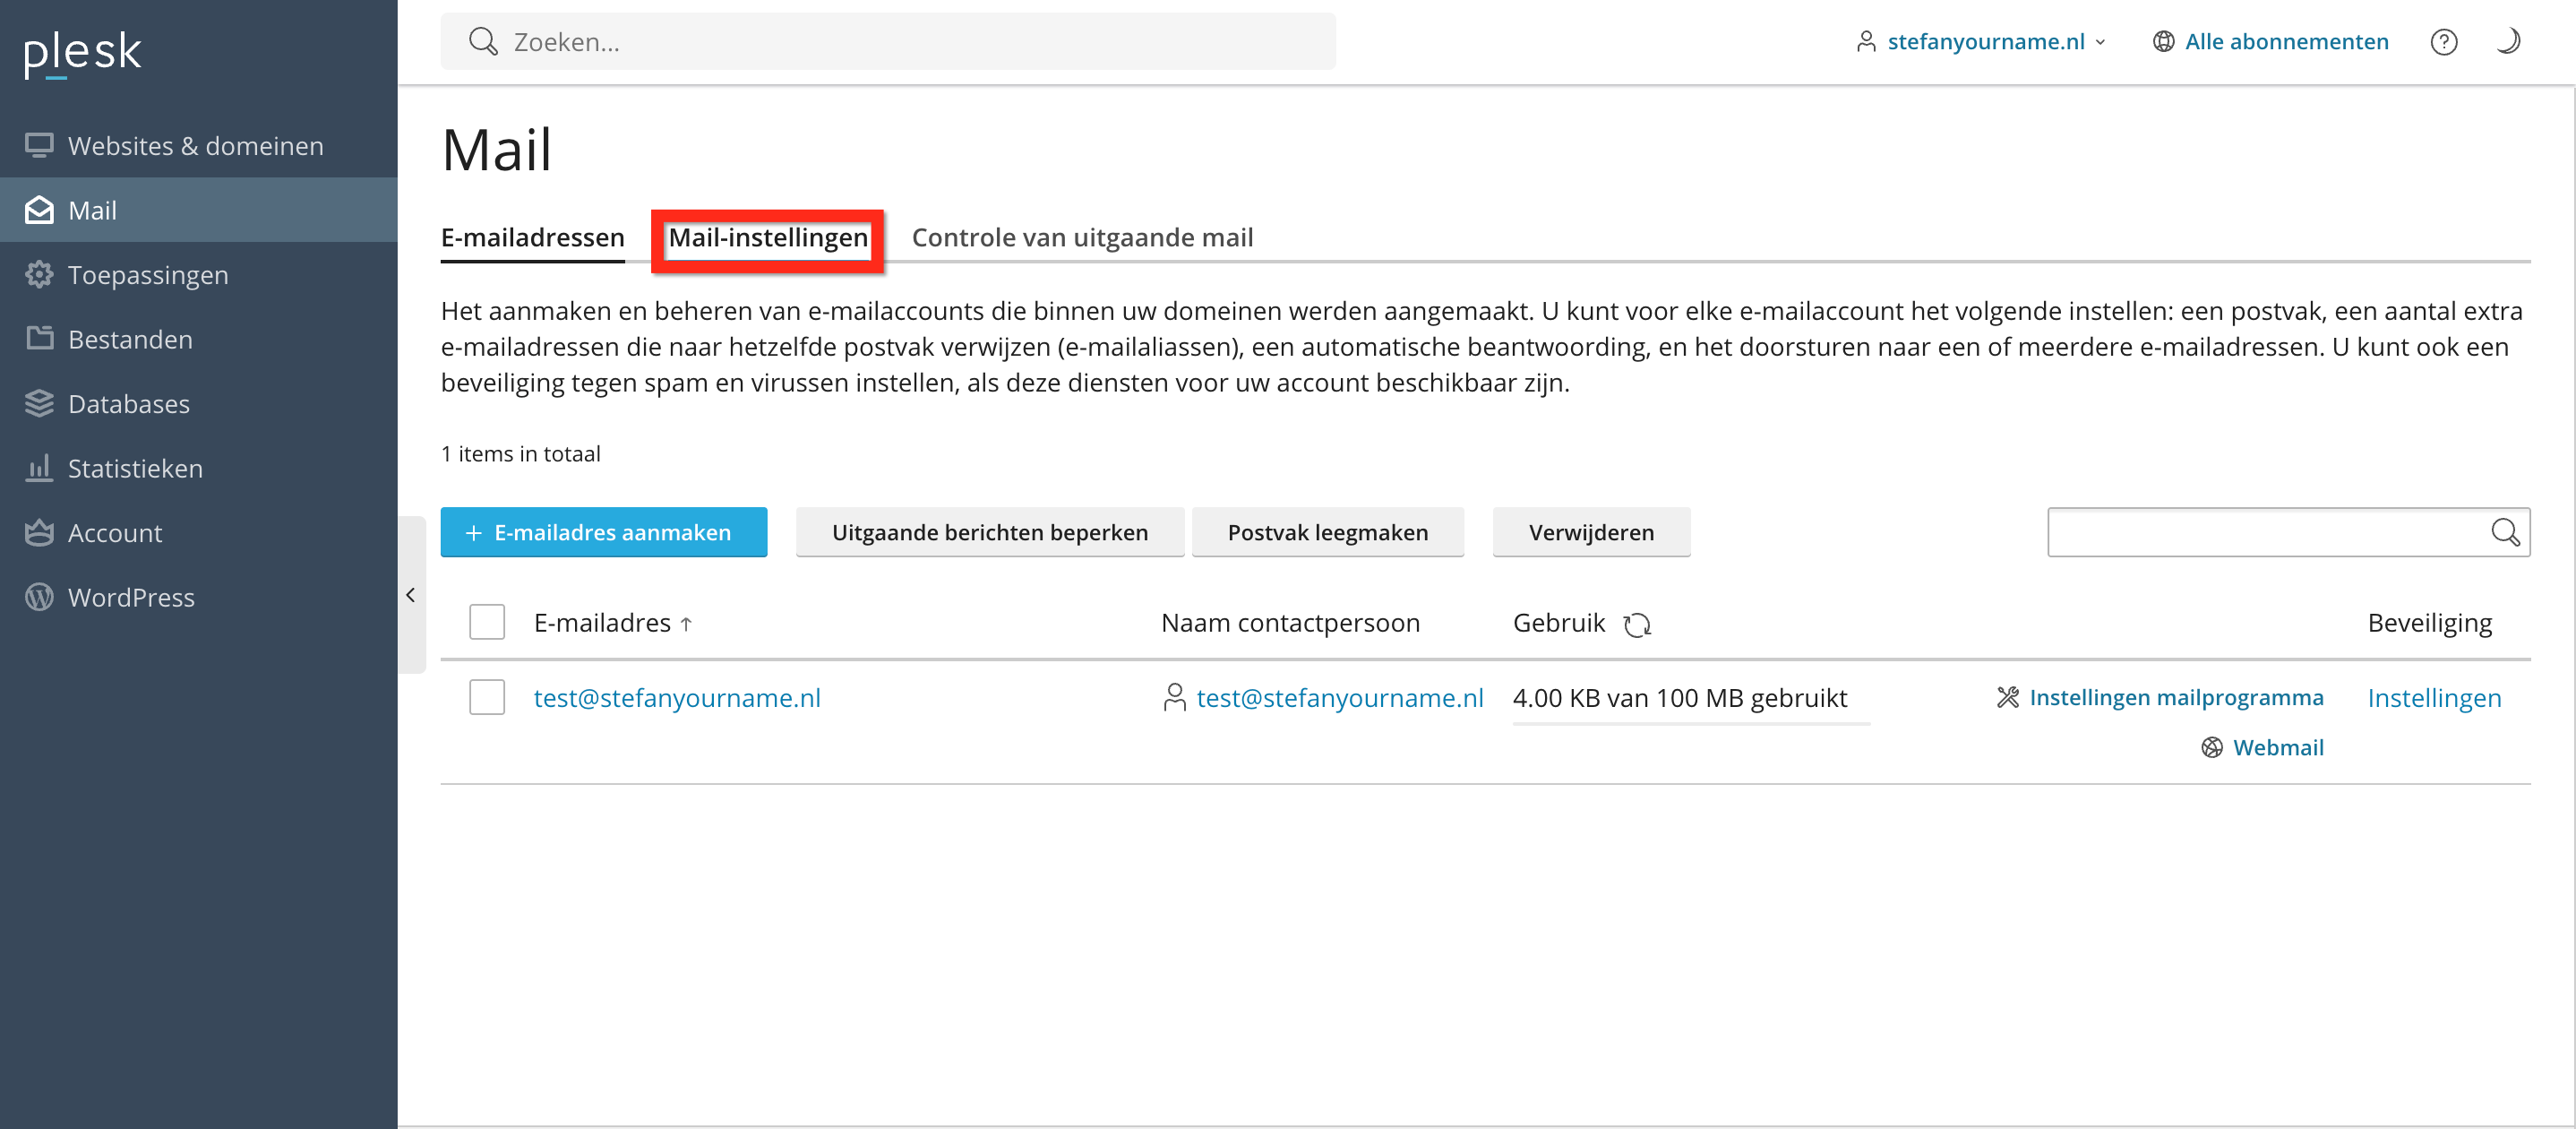Open the Webmail link

tap(2277, 747)
